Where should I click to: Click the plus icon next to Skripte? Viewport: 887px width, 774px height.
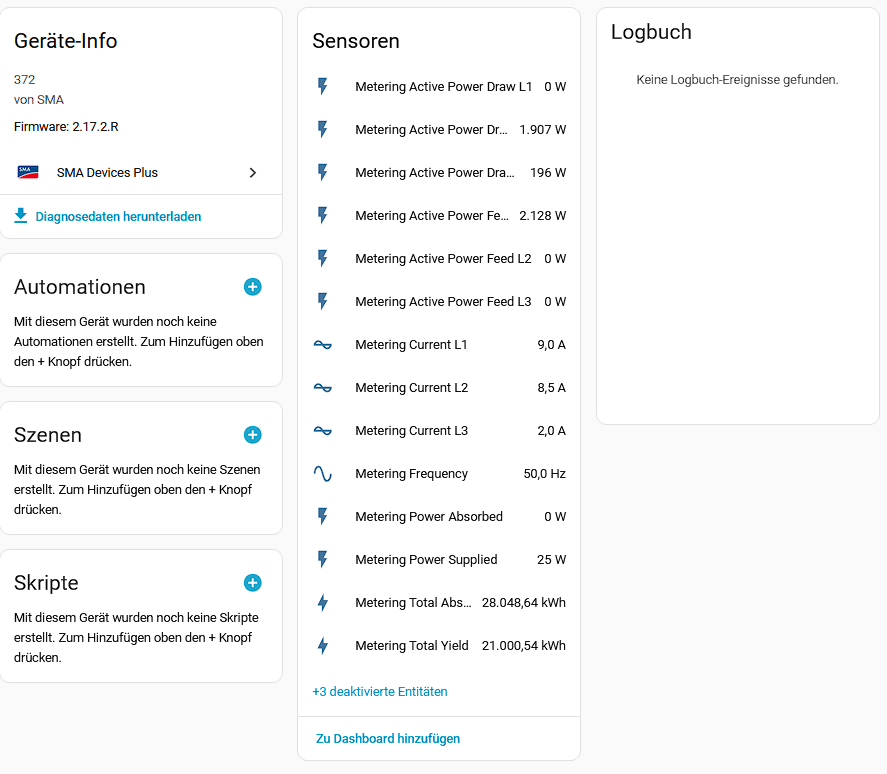(x=253, y=583)
